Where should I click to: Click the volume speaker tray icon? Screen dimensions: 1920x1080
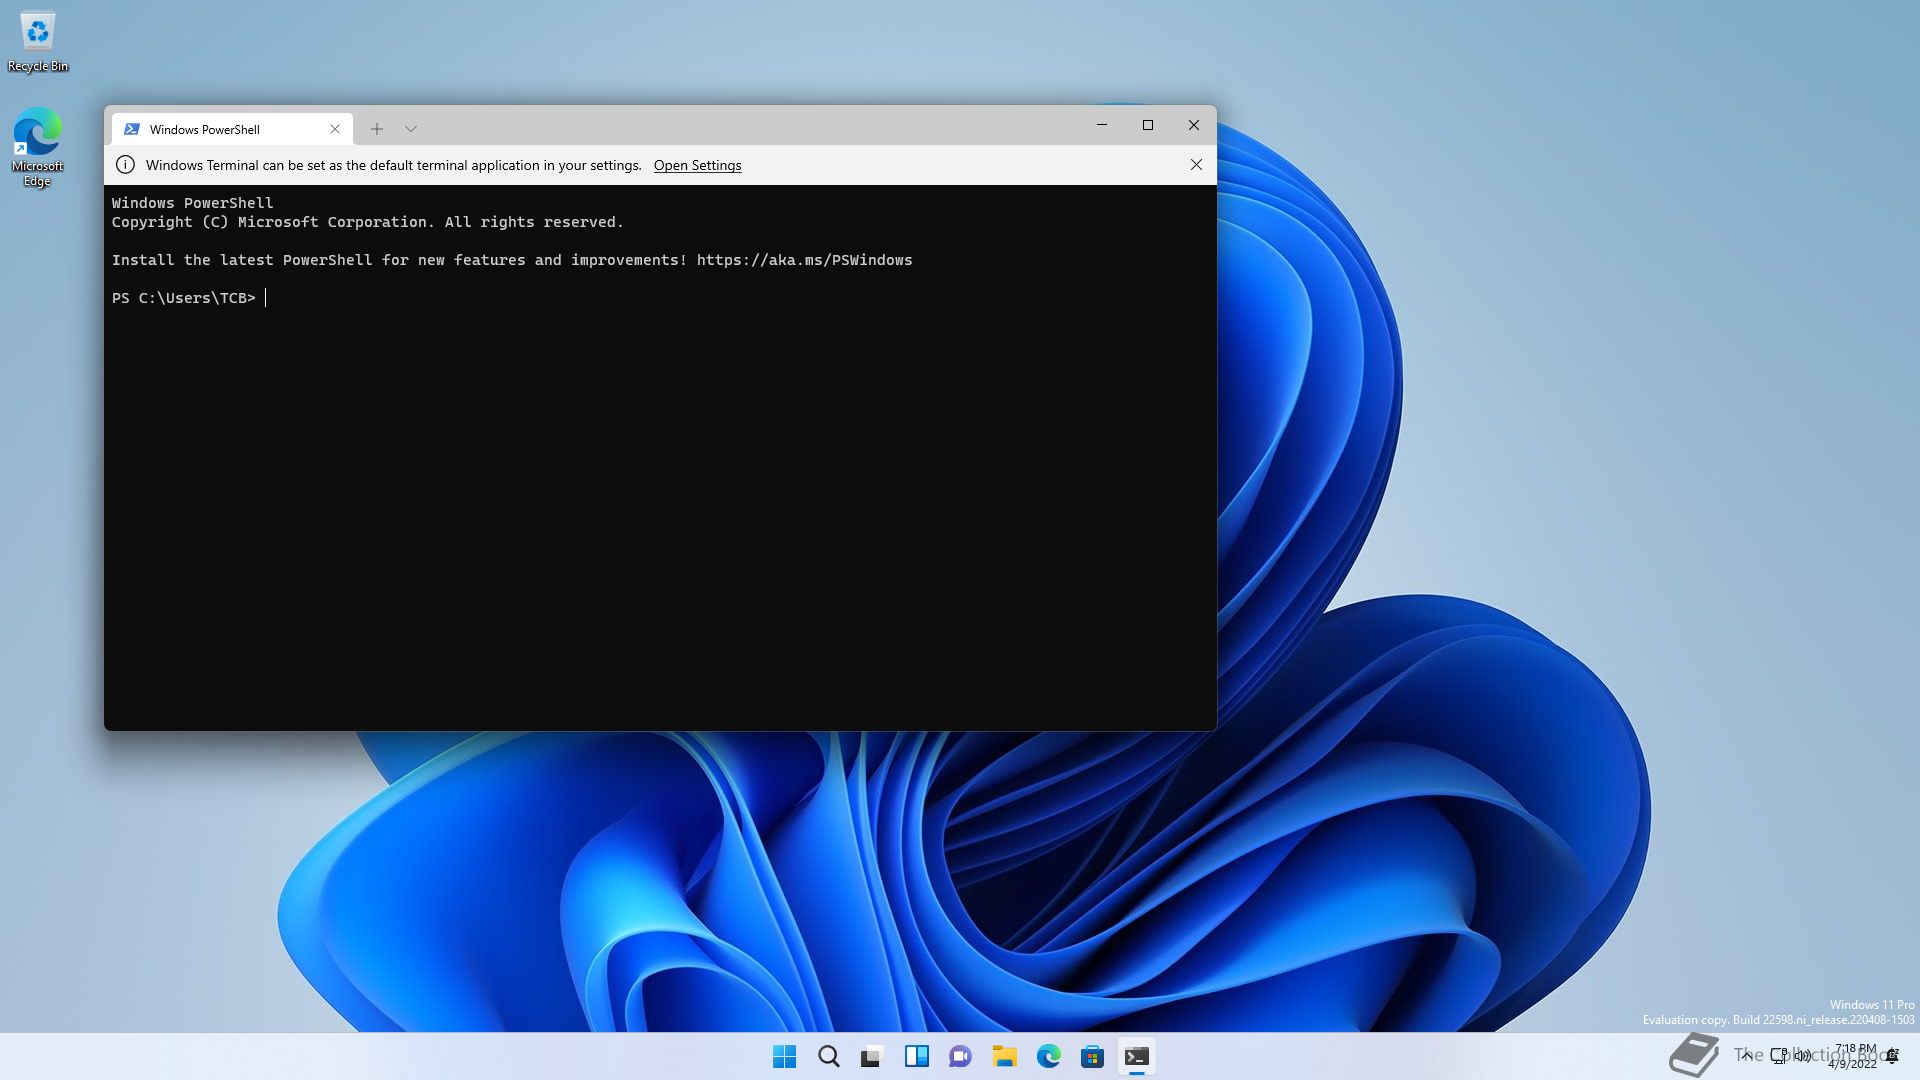1803,1055
